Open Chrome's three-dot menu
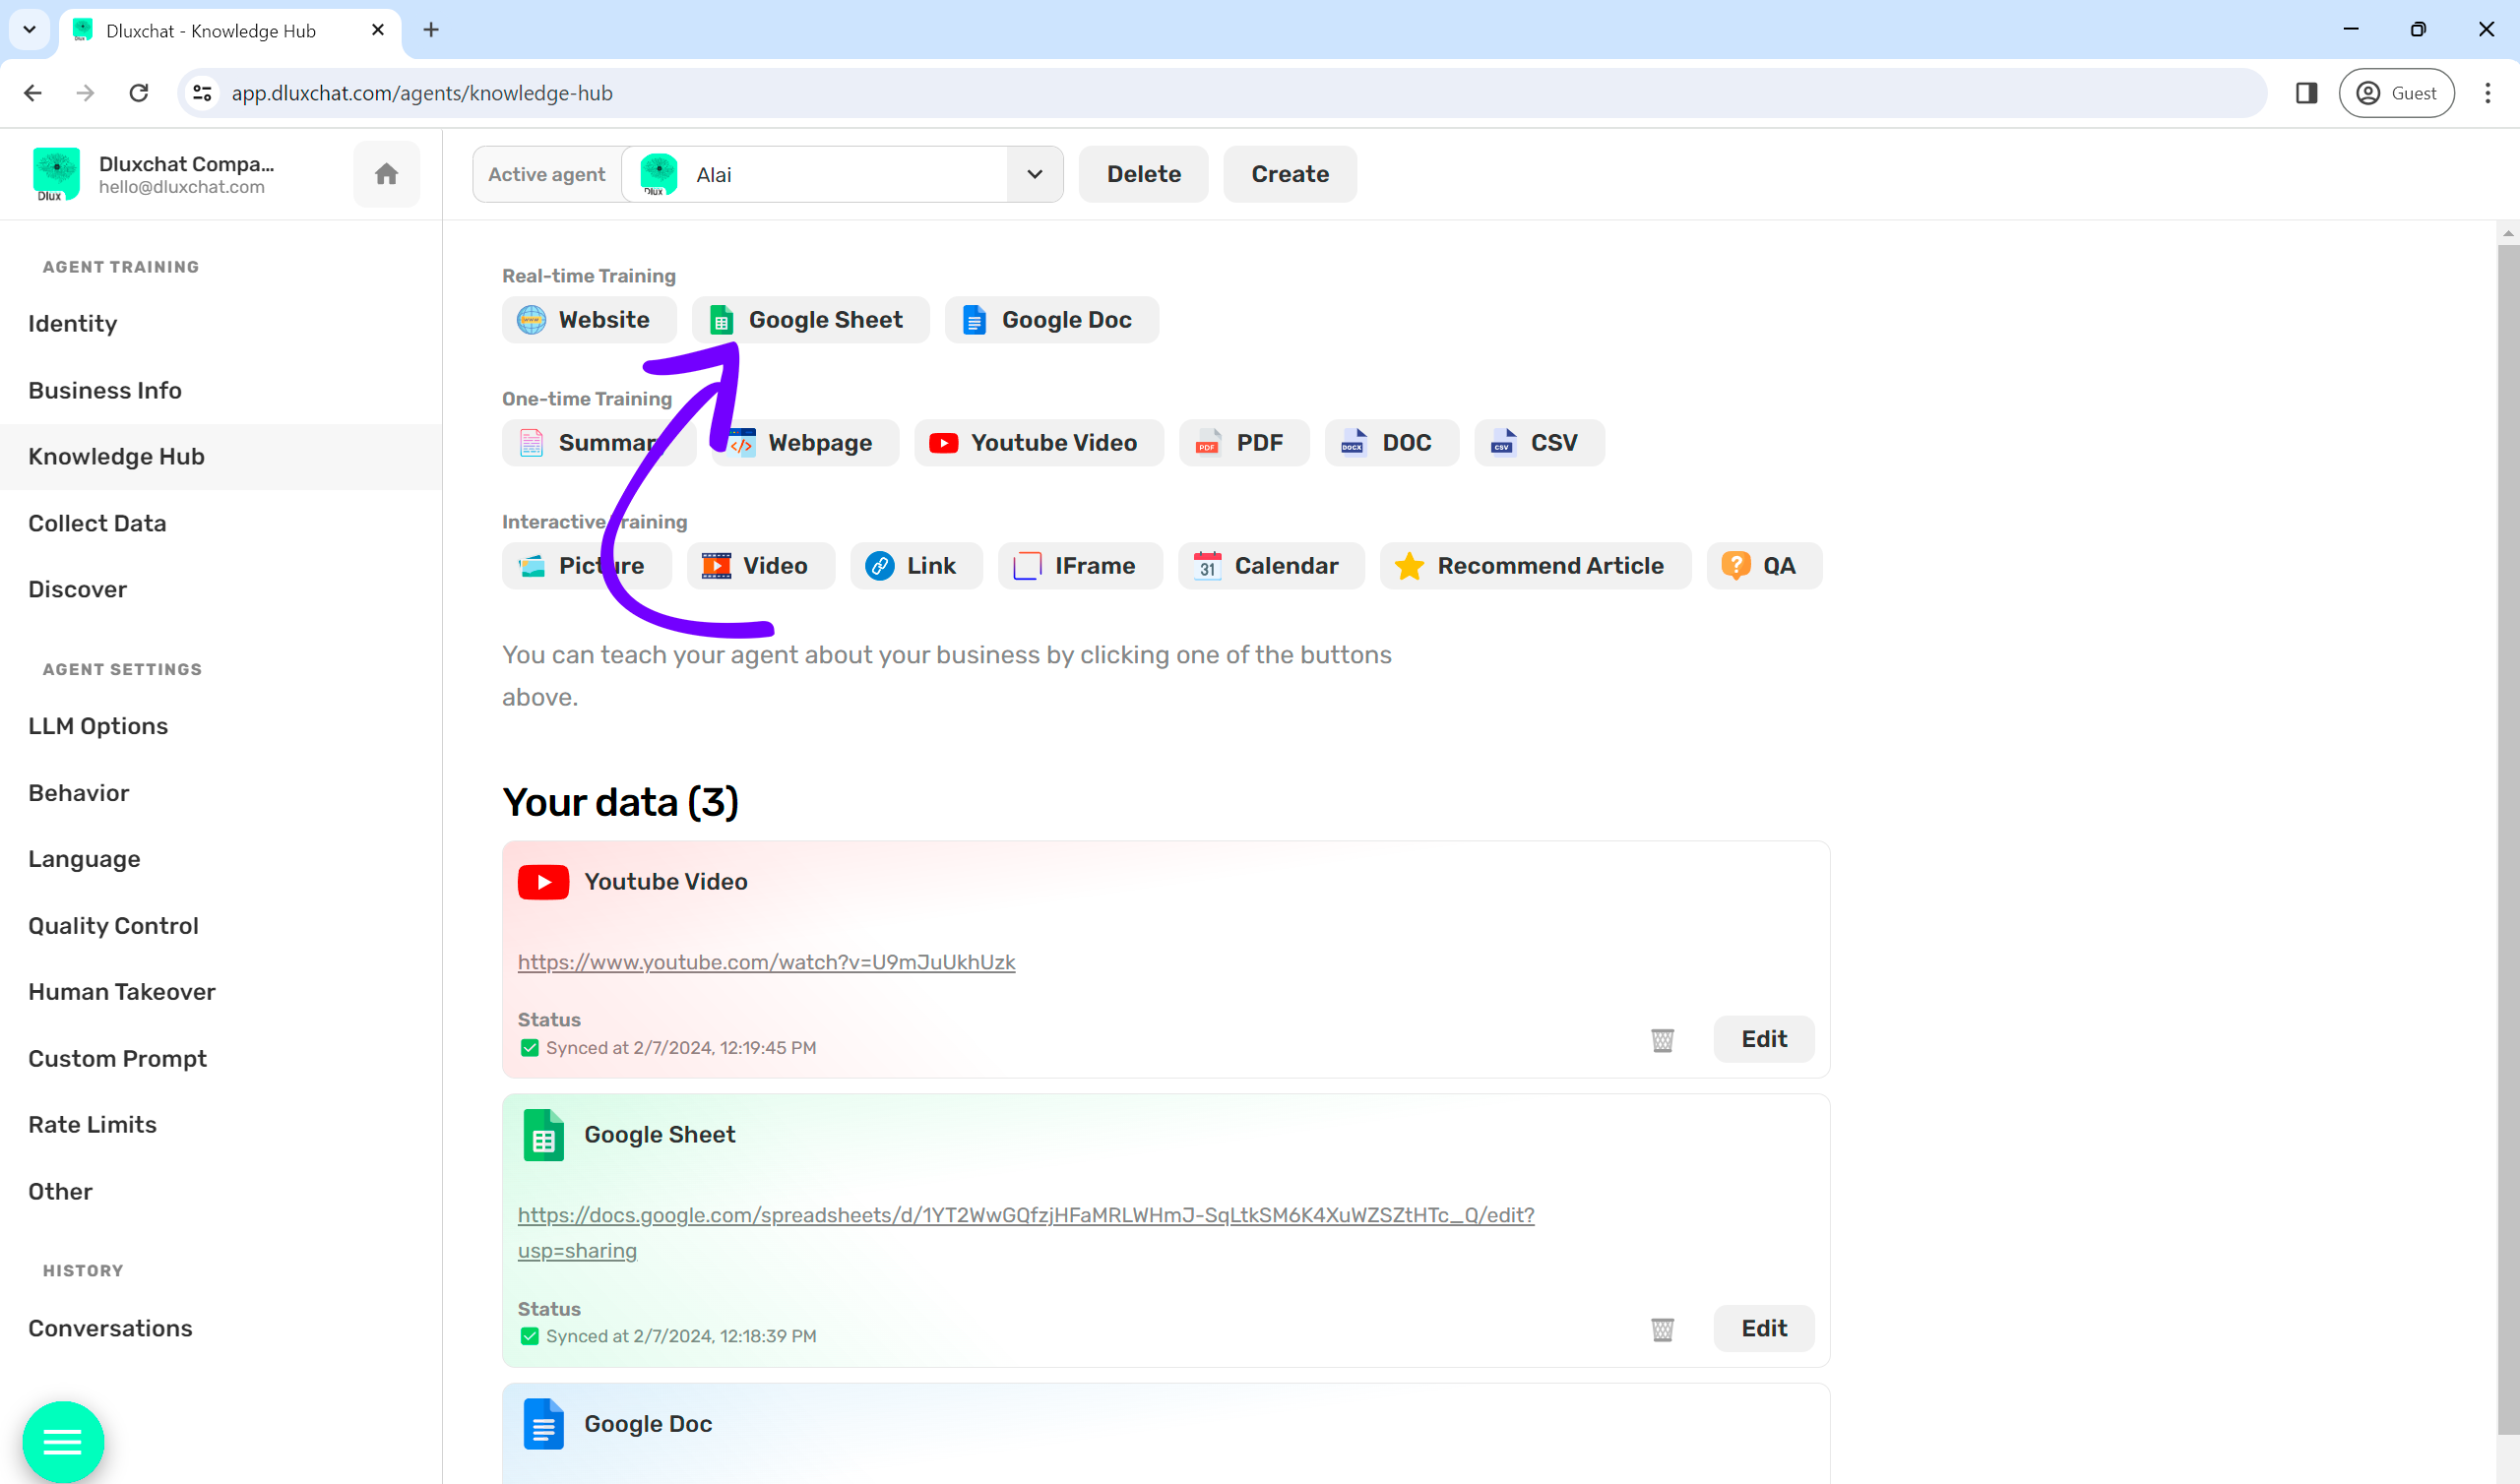Image resolution: width=2520 pixels, height=1484 pixels. (x=2487, y=93)
